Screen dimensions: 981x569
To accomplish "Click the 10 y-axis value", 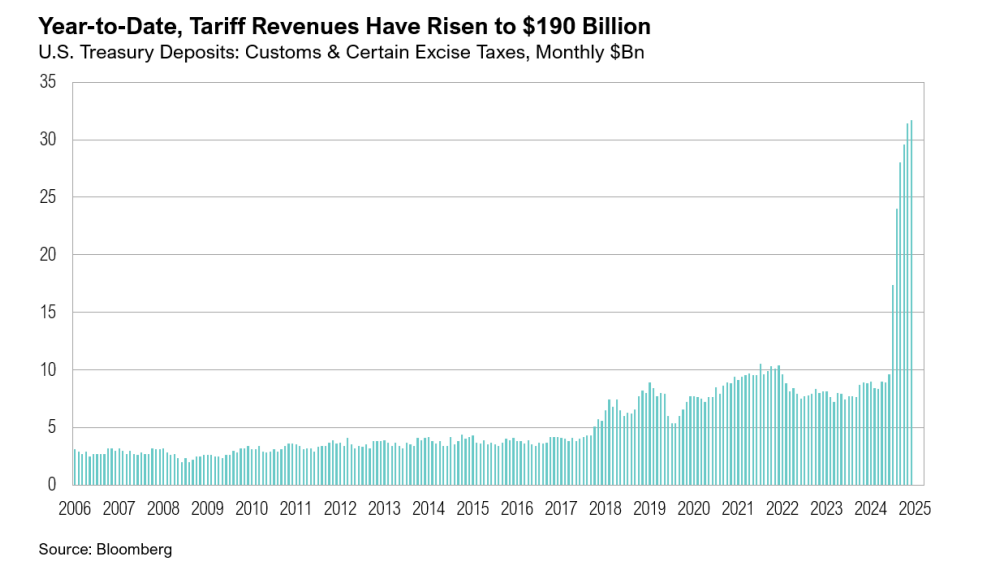I will pyautogui.click(x=47, y=370).
